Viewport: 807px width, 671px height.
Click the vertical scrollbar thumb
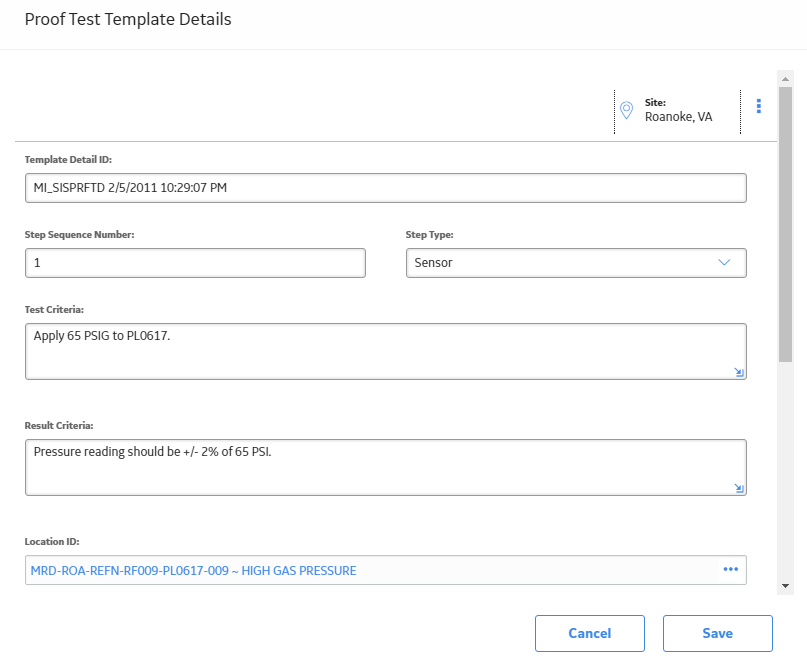click(x=785, y=224)
